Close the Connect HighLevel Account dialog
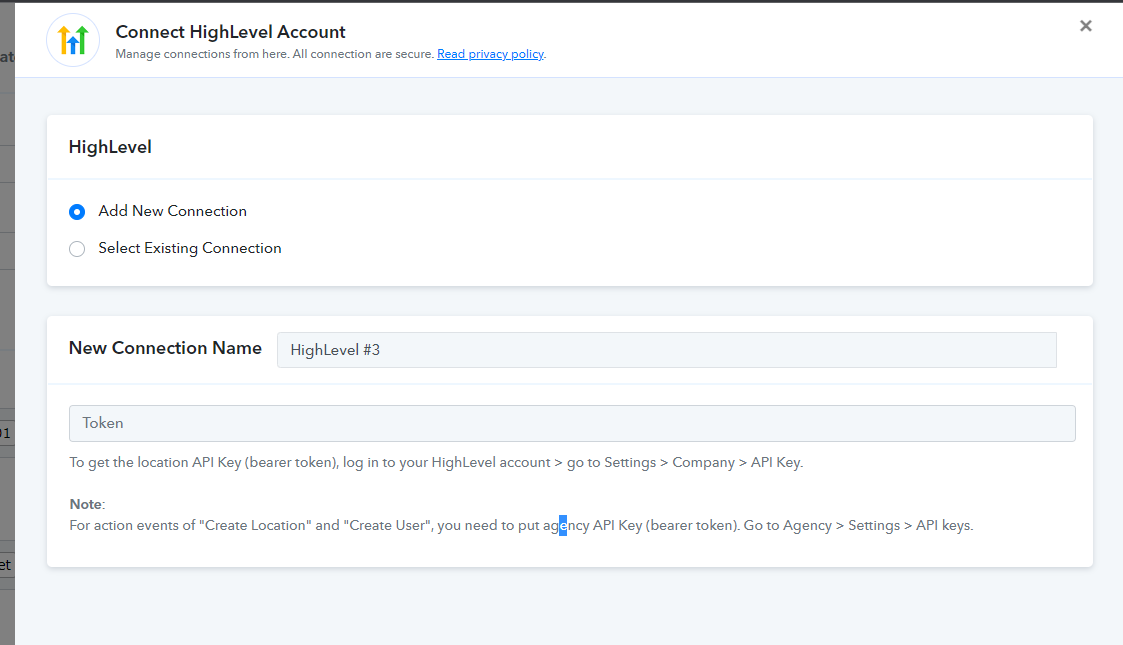Image resolution: width=1123 pixels, height=645 pixels. [1086, 26]
